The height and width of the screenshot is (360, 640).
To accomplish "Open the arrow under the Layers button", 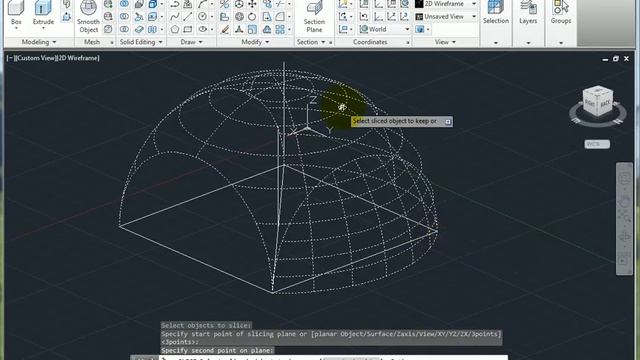I will pyautogui.click(x=528, y=42).
